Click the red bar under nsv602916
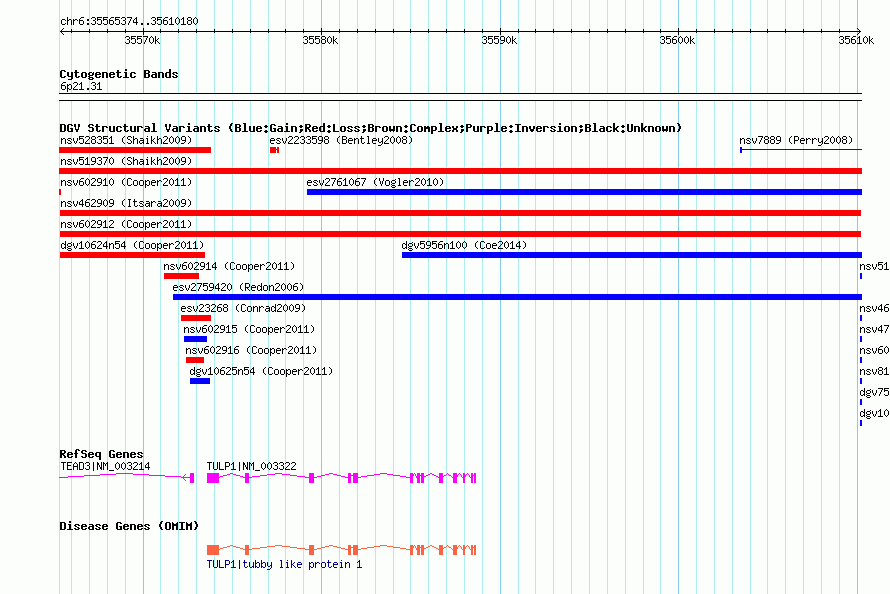The image size is (890, 594). click(195, 360)
